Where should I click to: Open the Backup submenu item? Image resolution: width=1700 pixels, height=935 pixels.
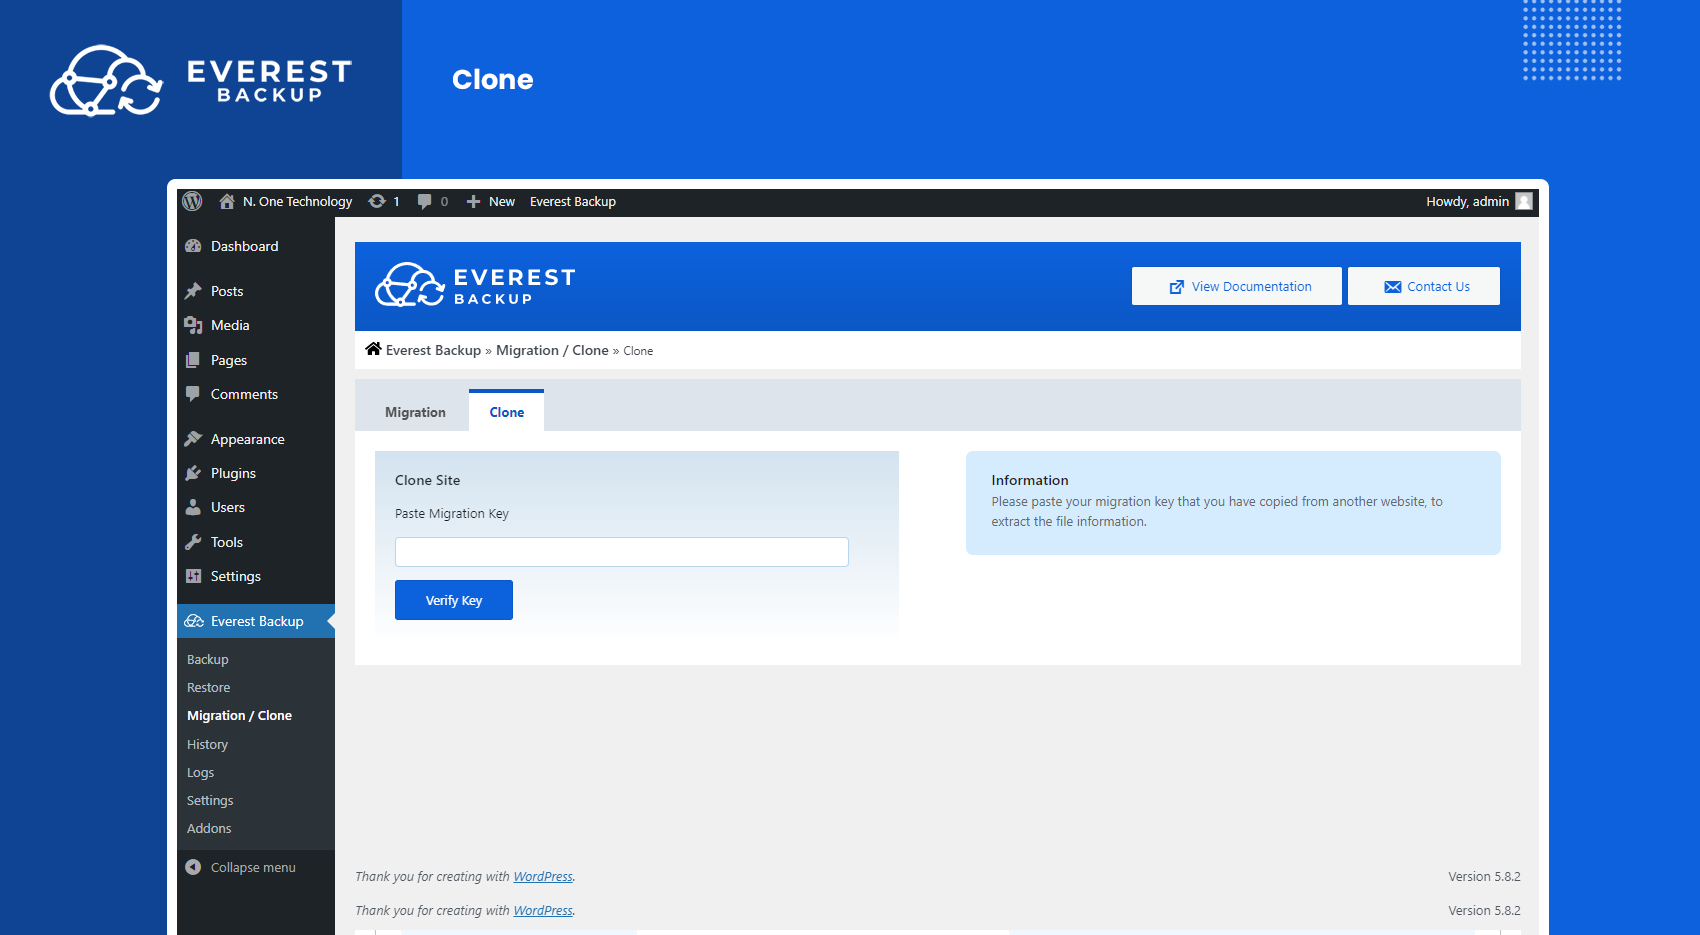[208, 659]
